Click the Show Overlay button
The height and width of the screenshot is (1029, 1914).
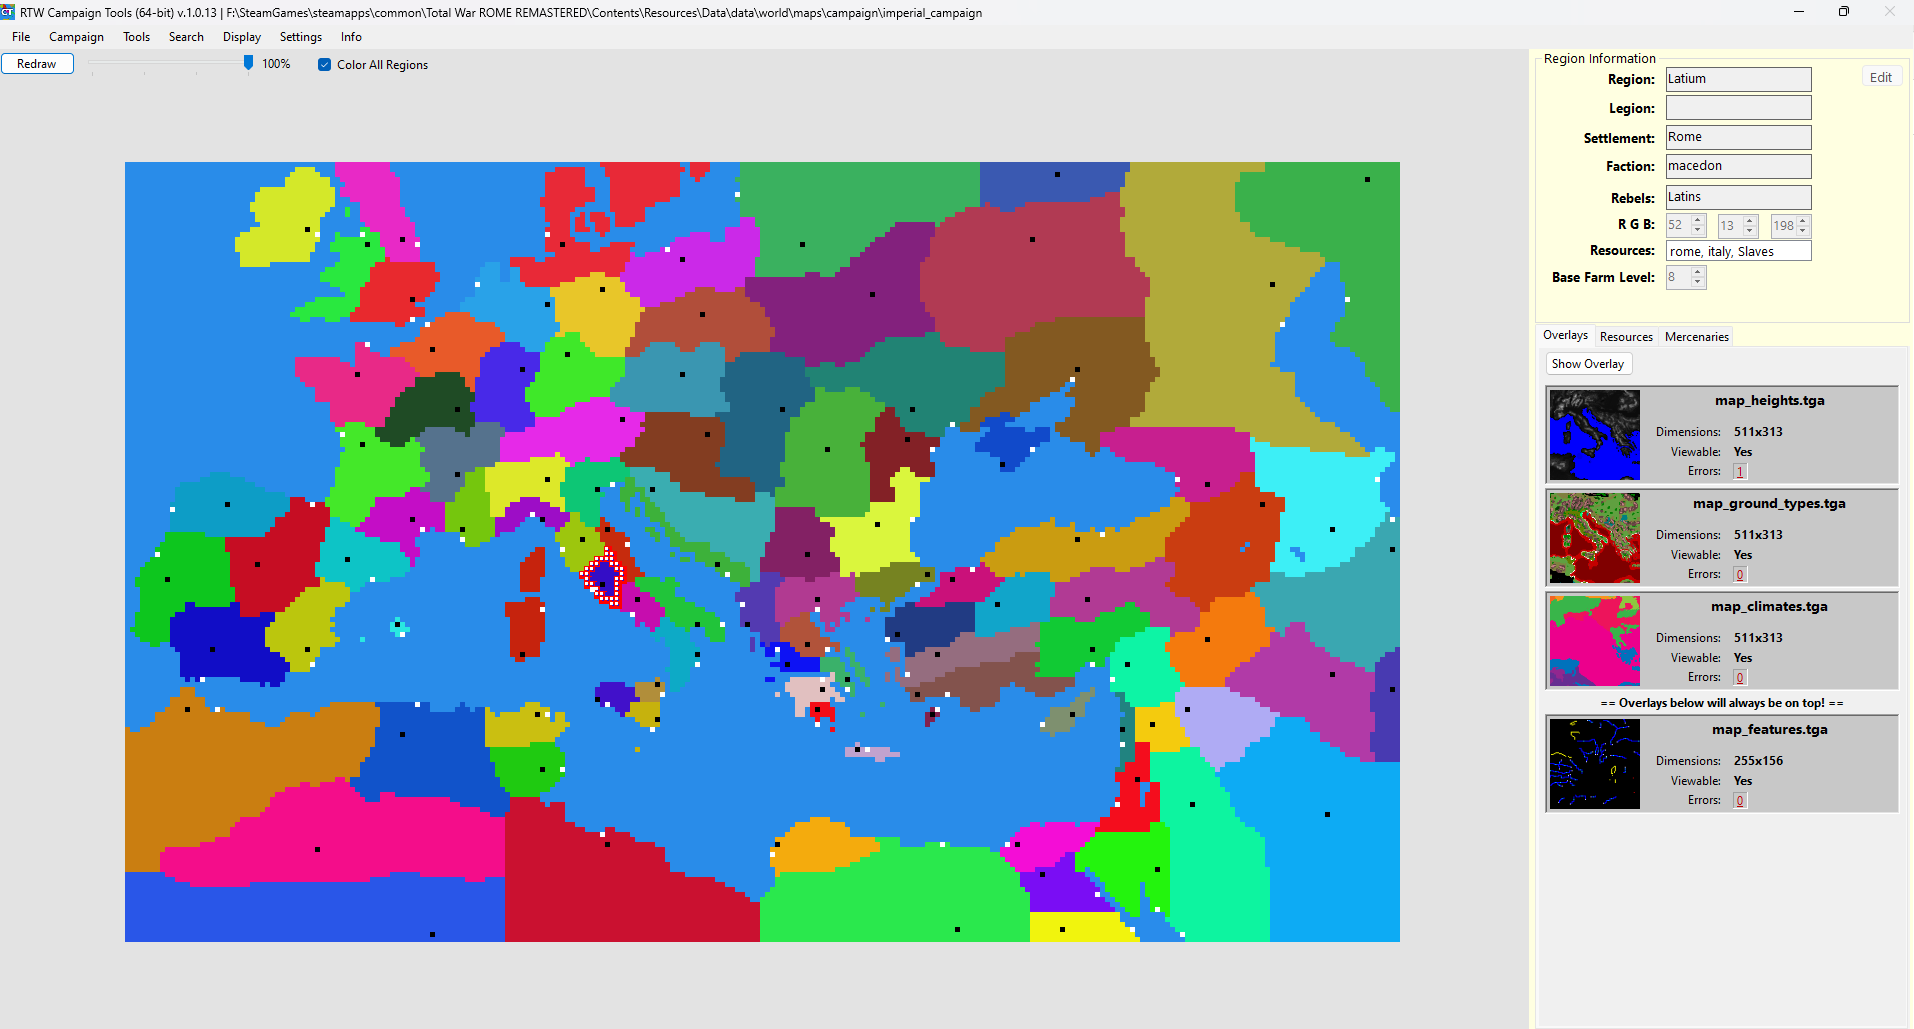click(x=1588, y=364)
